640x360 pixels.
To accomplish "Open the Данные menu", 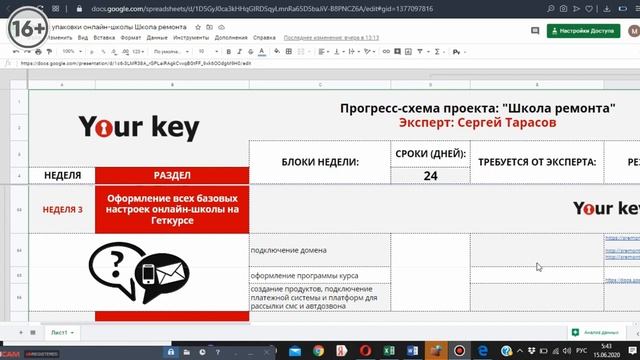I will tap(157, 38).
